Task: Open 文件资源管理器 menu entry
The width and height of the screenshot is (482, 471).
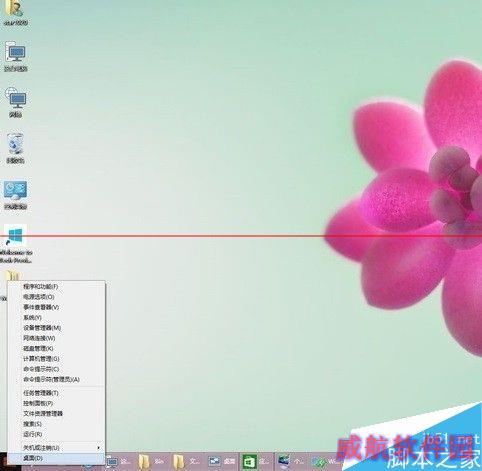Action: pos(56,414)
